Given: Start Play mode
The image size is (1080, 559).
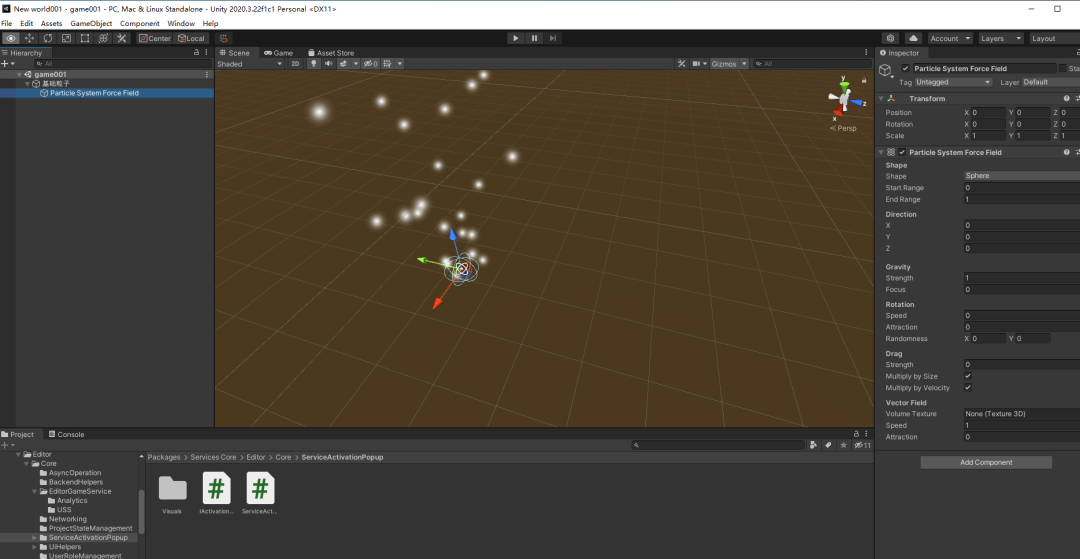Looking at the screenshot, I should click(516, 39).
